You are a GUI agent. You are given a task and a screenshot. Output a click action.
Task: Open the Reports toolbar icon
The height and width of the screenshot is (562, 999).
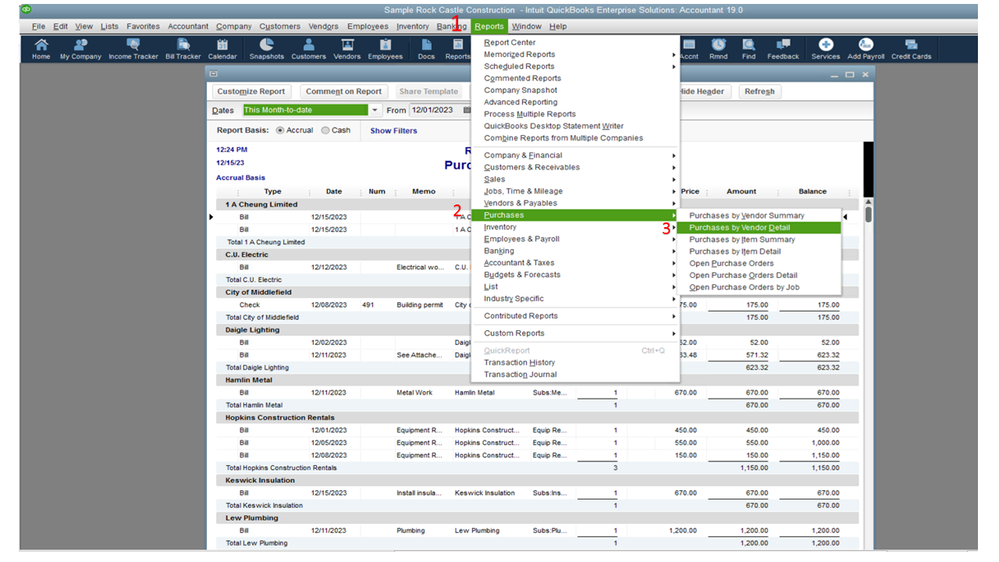point(457,49)
